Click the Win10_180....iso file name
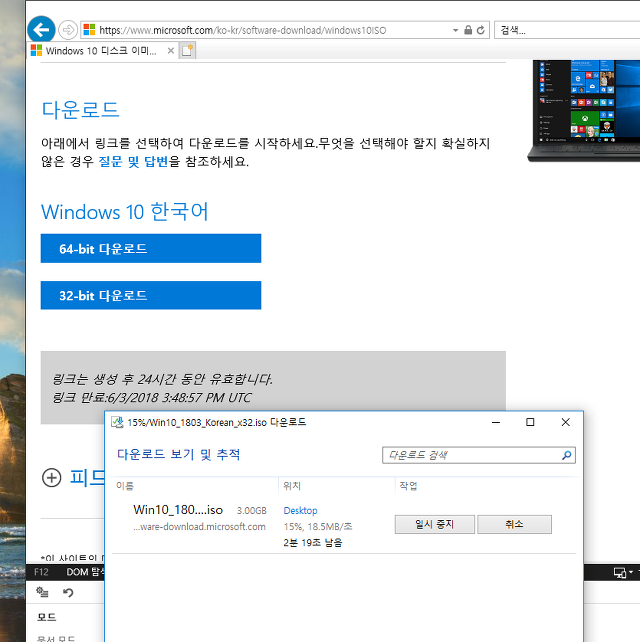The image size is (640, 642). (178, 510)
